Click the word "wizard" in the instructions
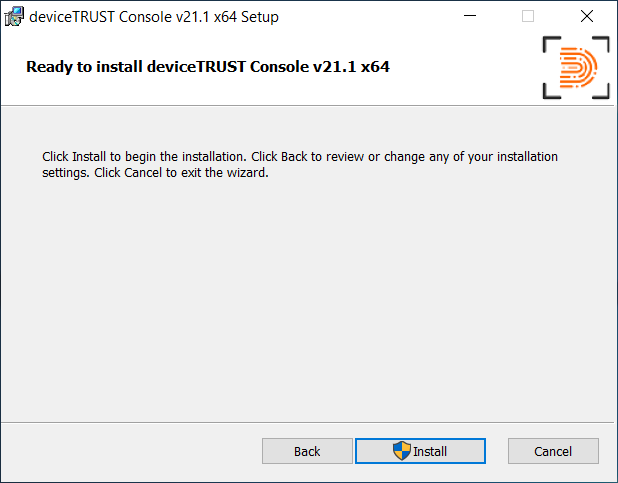 [246, 172]
